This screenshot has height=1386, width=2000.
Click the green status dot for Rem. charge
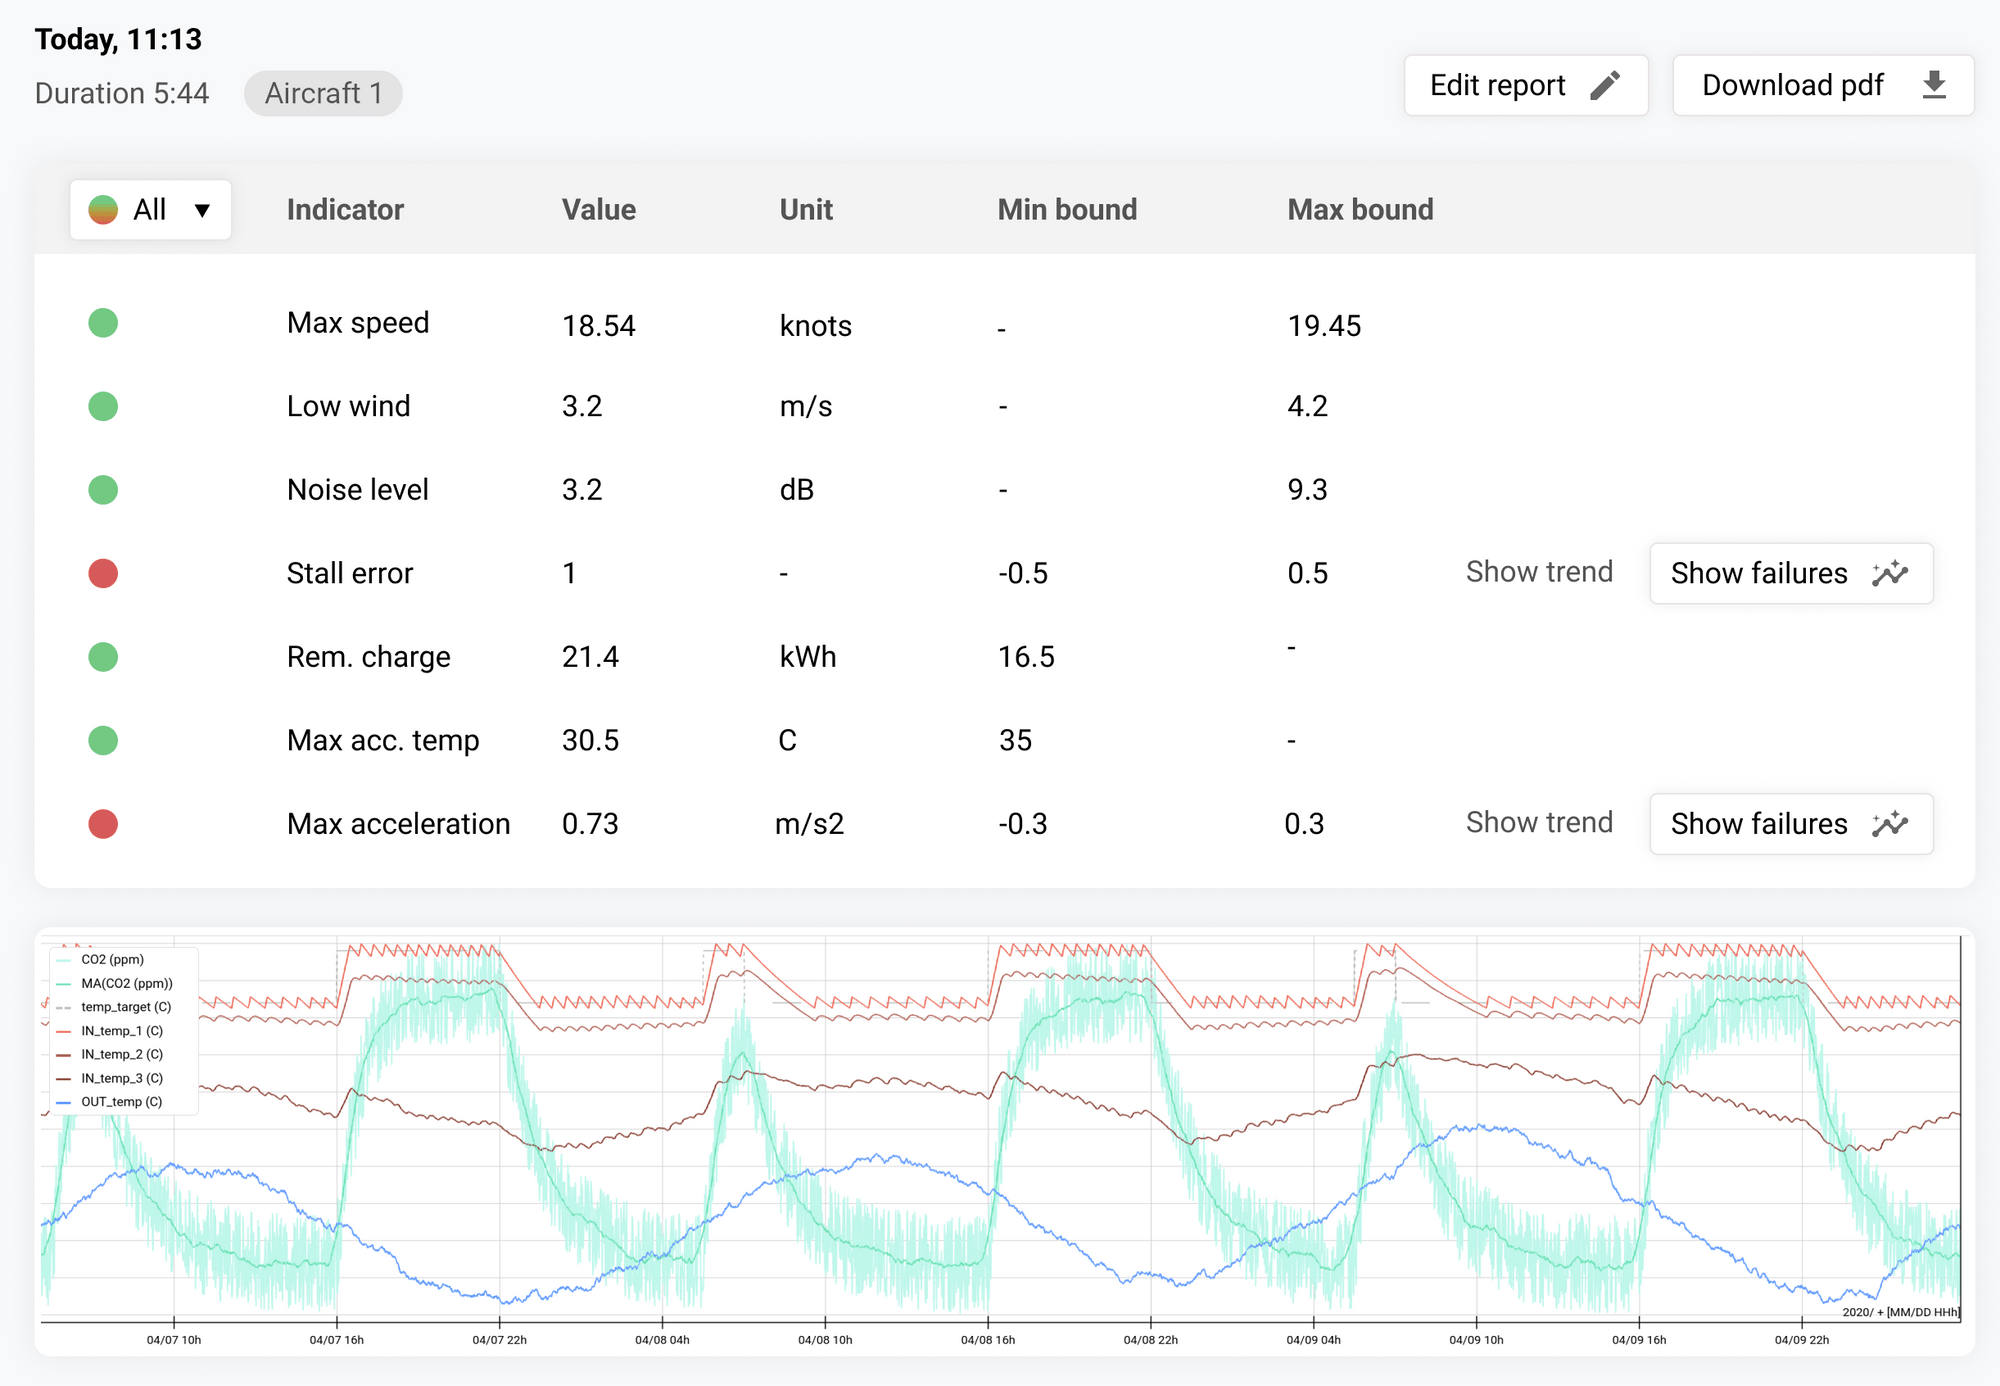click(102, 657)
